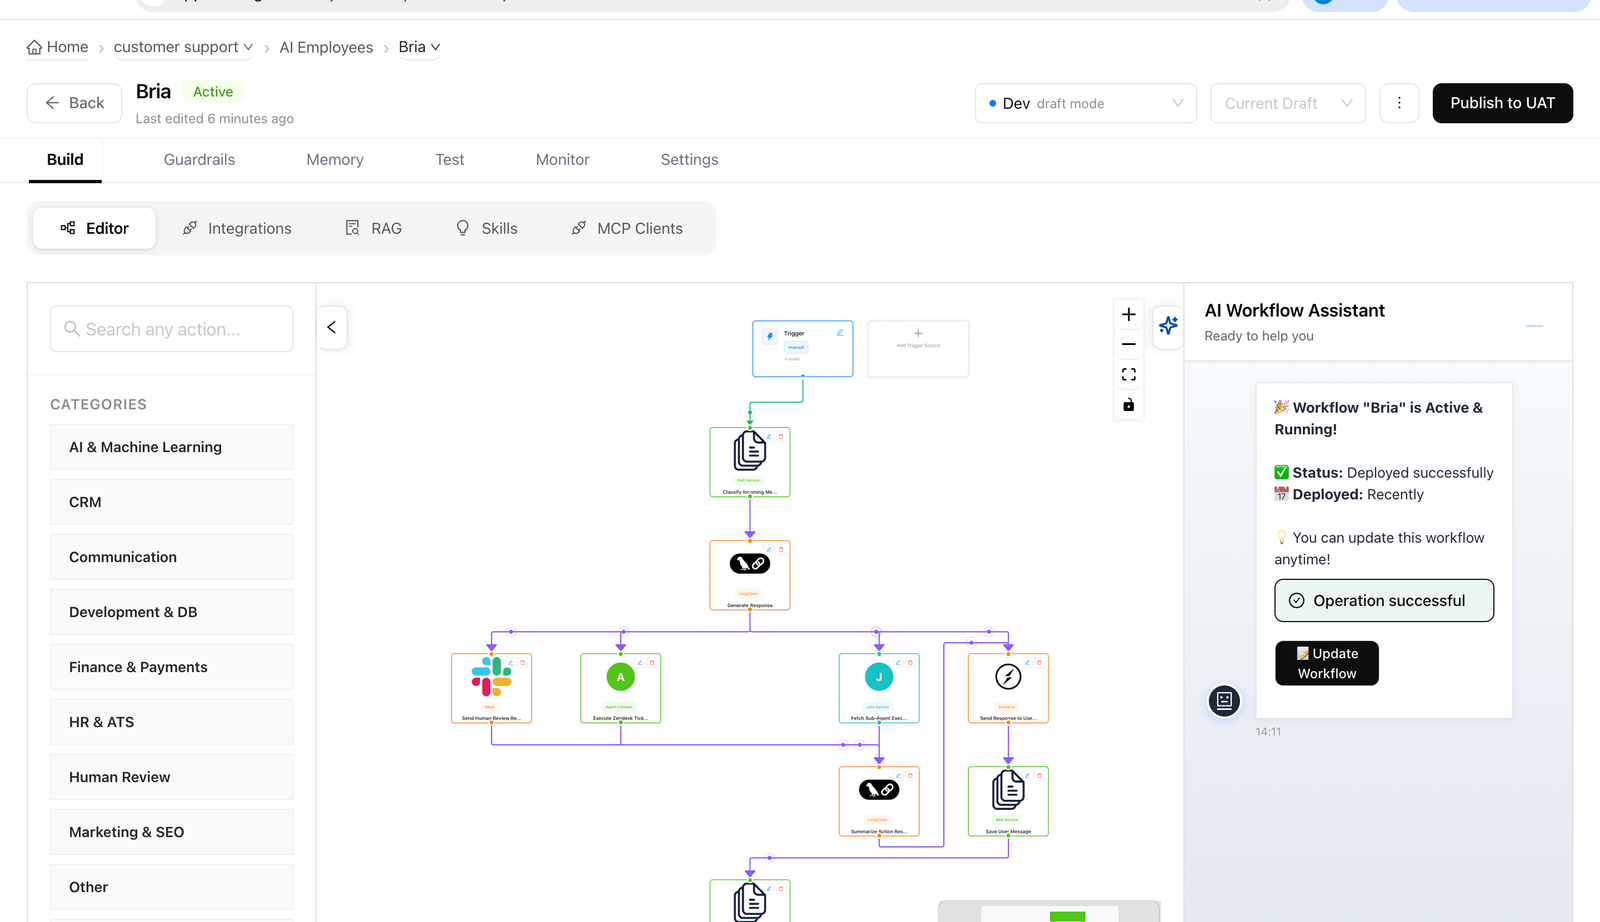Click the chat bot avatar icon
The height and width of the screenshot is (922, 1600).
[1224, 700]
